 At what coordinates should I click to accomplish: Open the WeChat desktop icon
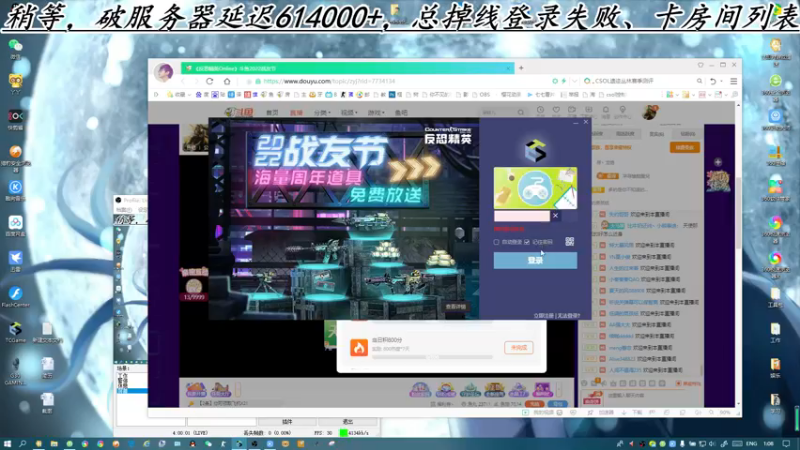coord(15,49)
